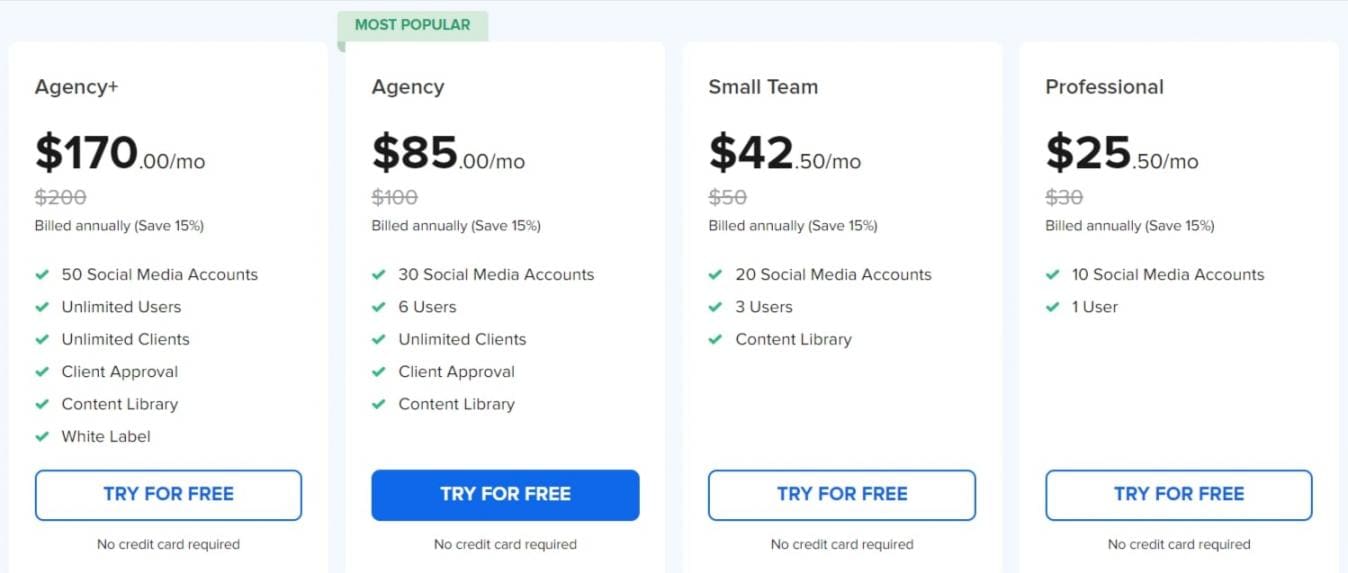Click the Most Popular badge

point(412,25)
